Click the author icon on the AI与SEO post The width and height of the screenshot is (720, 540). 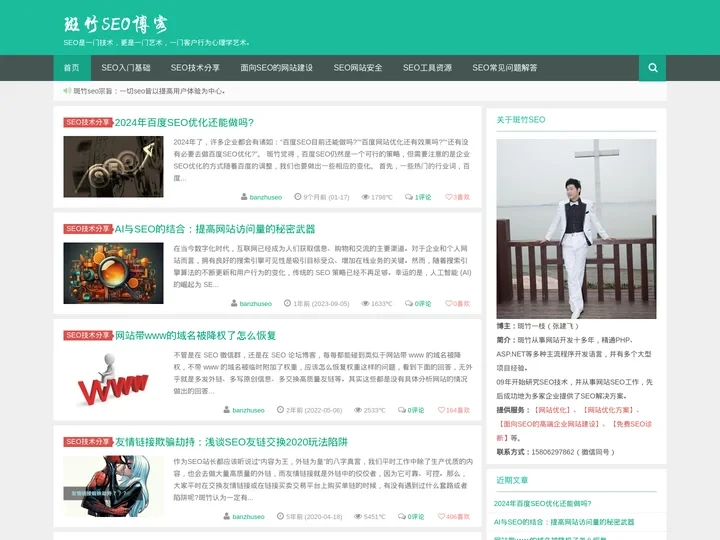pos(234,304)
